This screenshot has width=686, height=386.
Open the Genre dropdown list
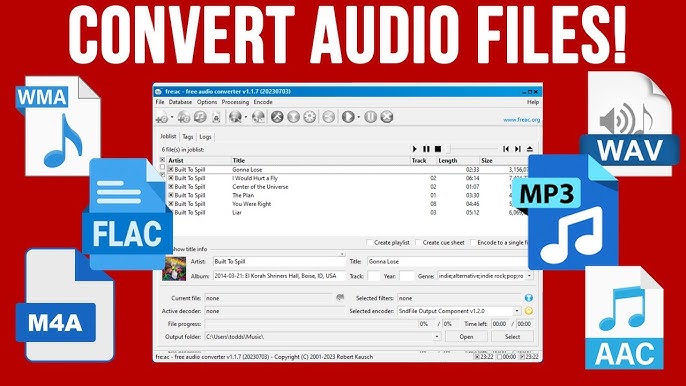click(x=529, y=276)
